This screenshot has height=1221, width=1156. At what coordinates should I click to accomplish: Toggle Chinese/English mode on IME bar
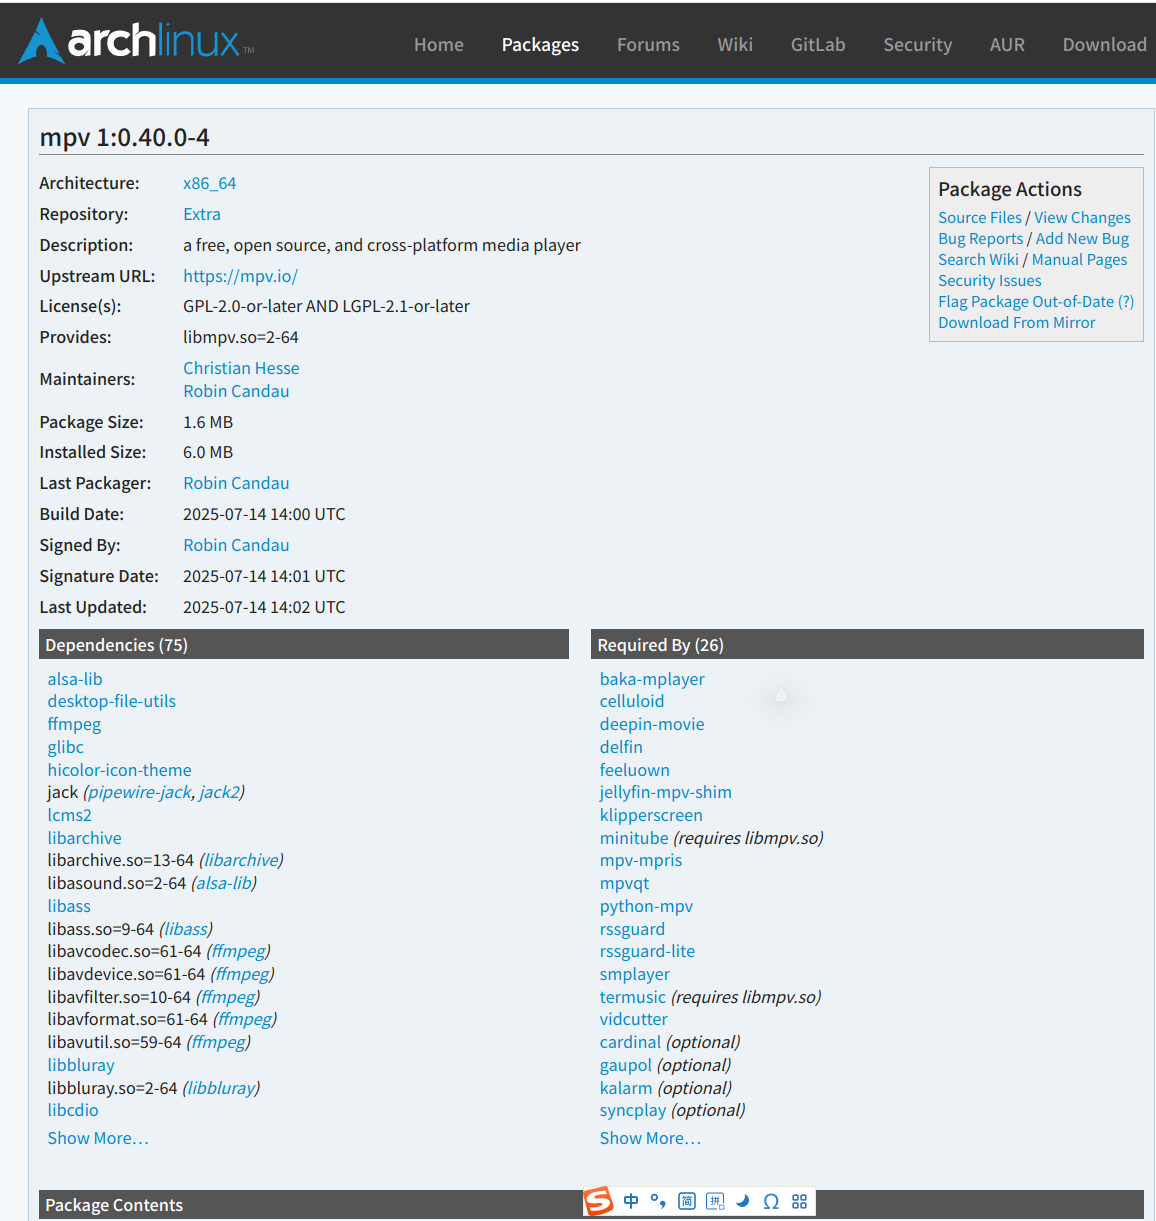[x=631, y=1201]
